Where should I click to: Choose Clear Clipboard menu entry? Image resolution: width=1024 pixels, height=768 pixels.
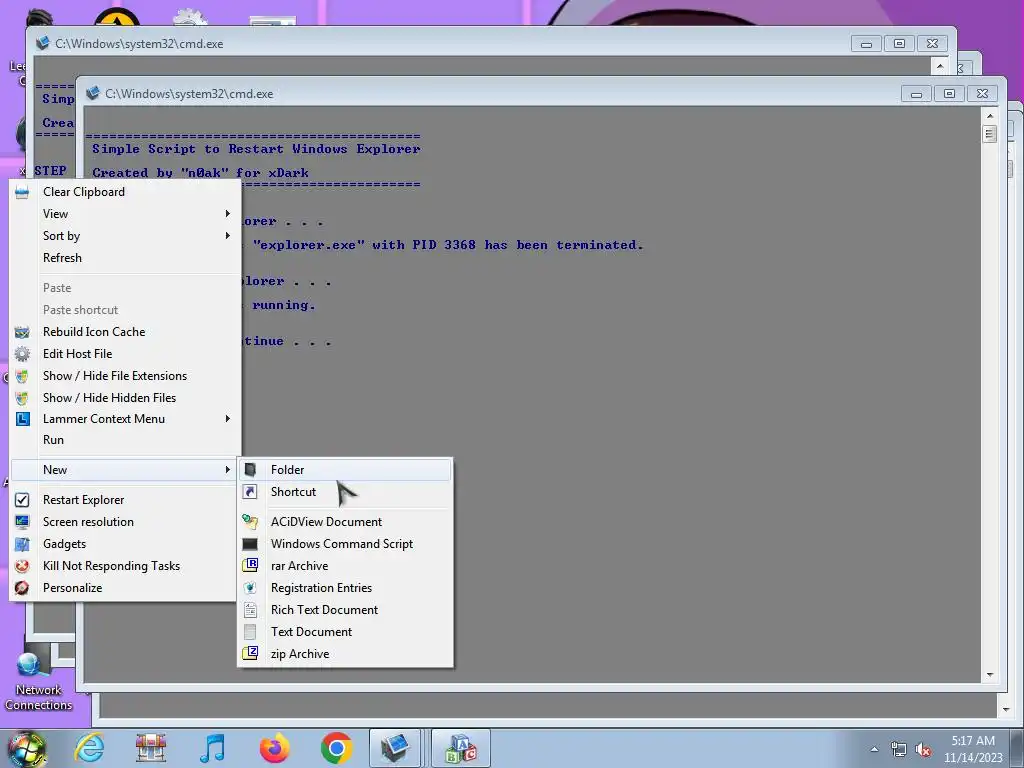pyautogui.click(x=124, y=192)
